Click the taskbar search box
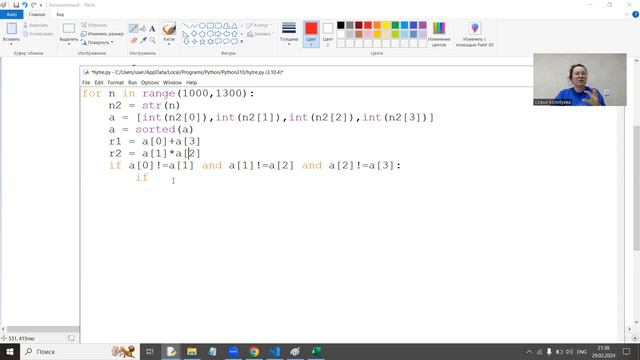This screenshot has width=640, height=360. click(80, 351)
